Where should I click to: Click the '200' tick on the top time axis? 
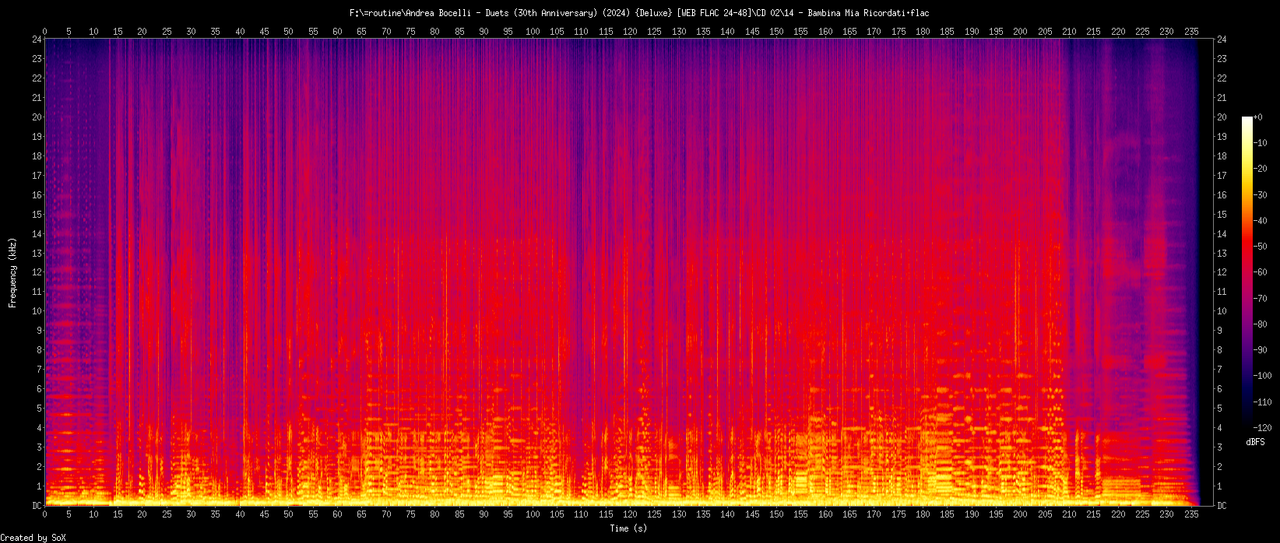1020,32
